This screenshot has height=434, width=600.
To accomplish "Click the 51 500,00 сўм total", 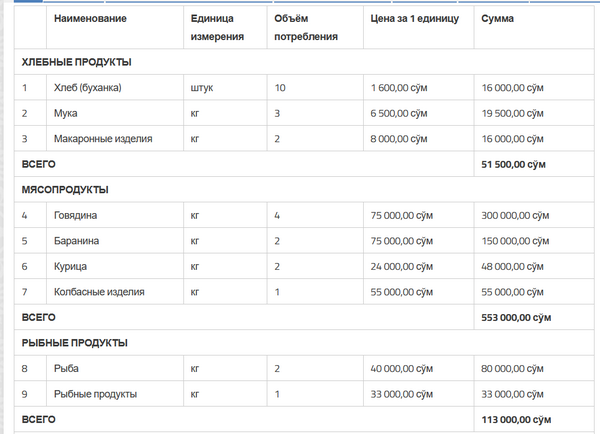I will coord(514,165).
